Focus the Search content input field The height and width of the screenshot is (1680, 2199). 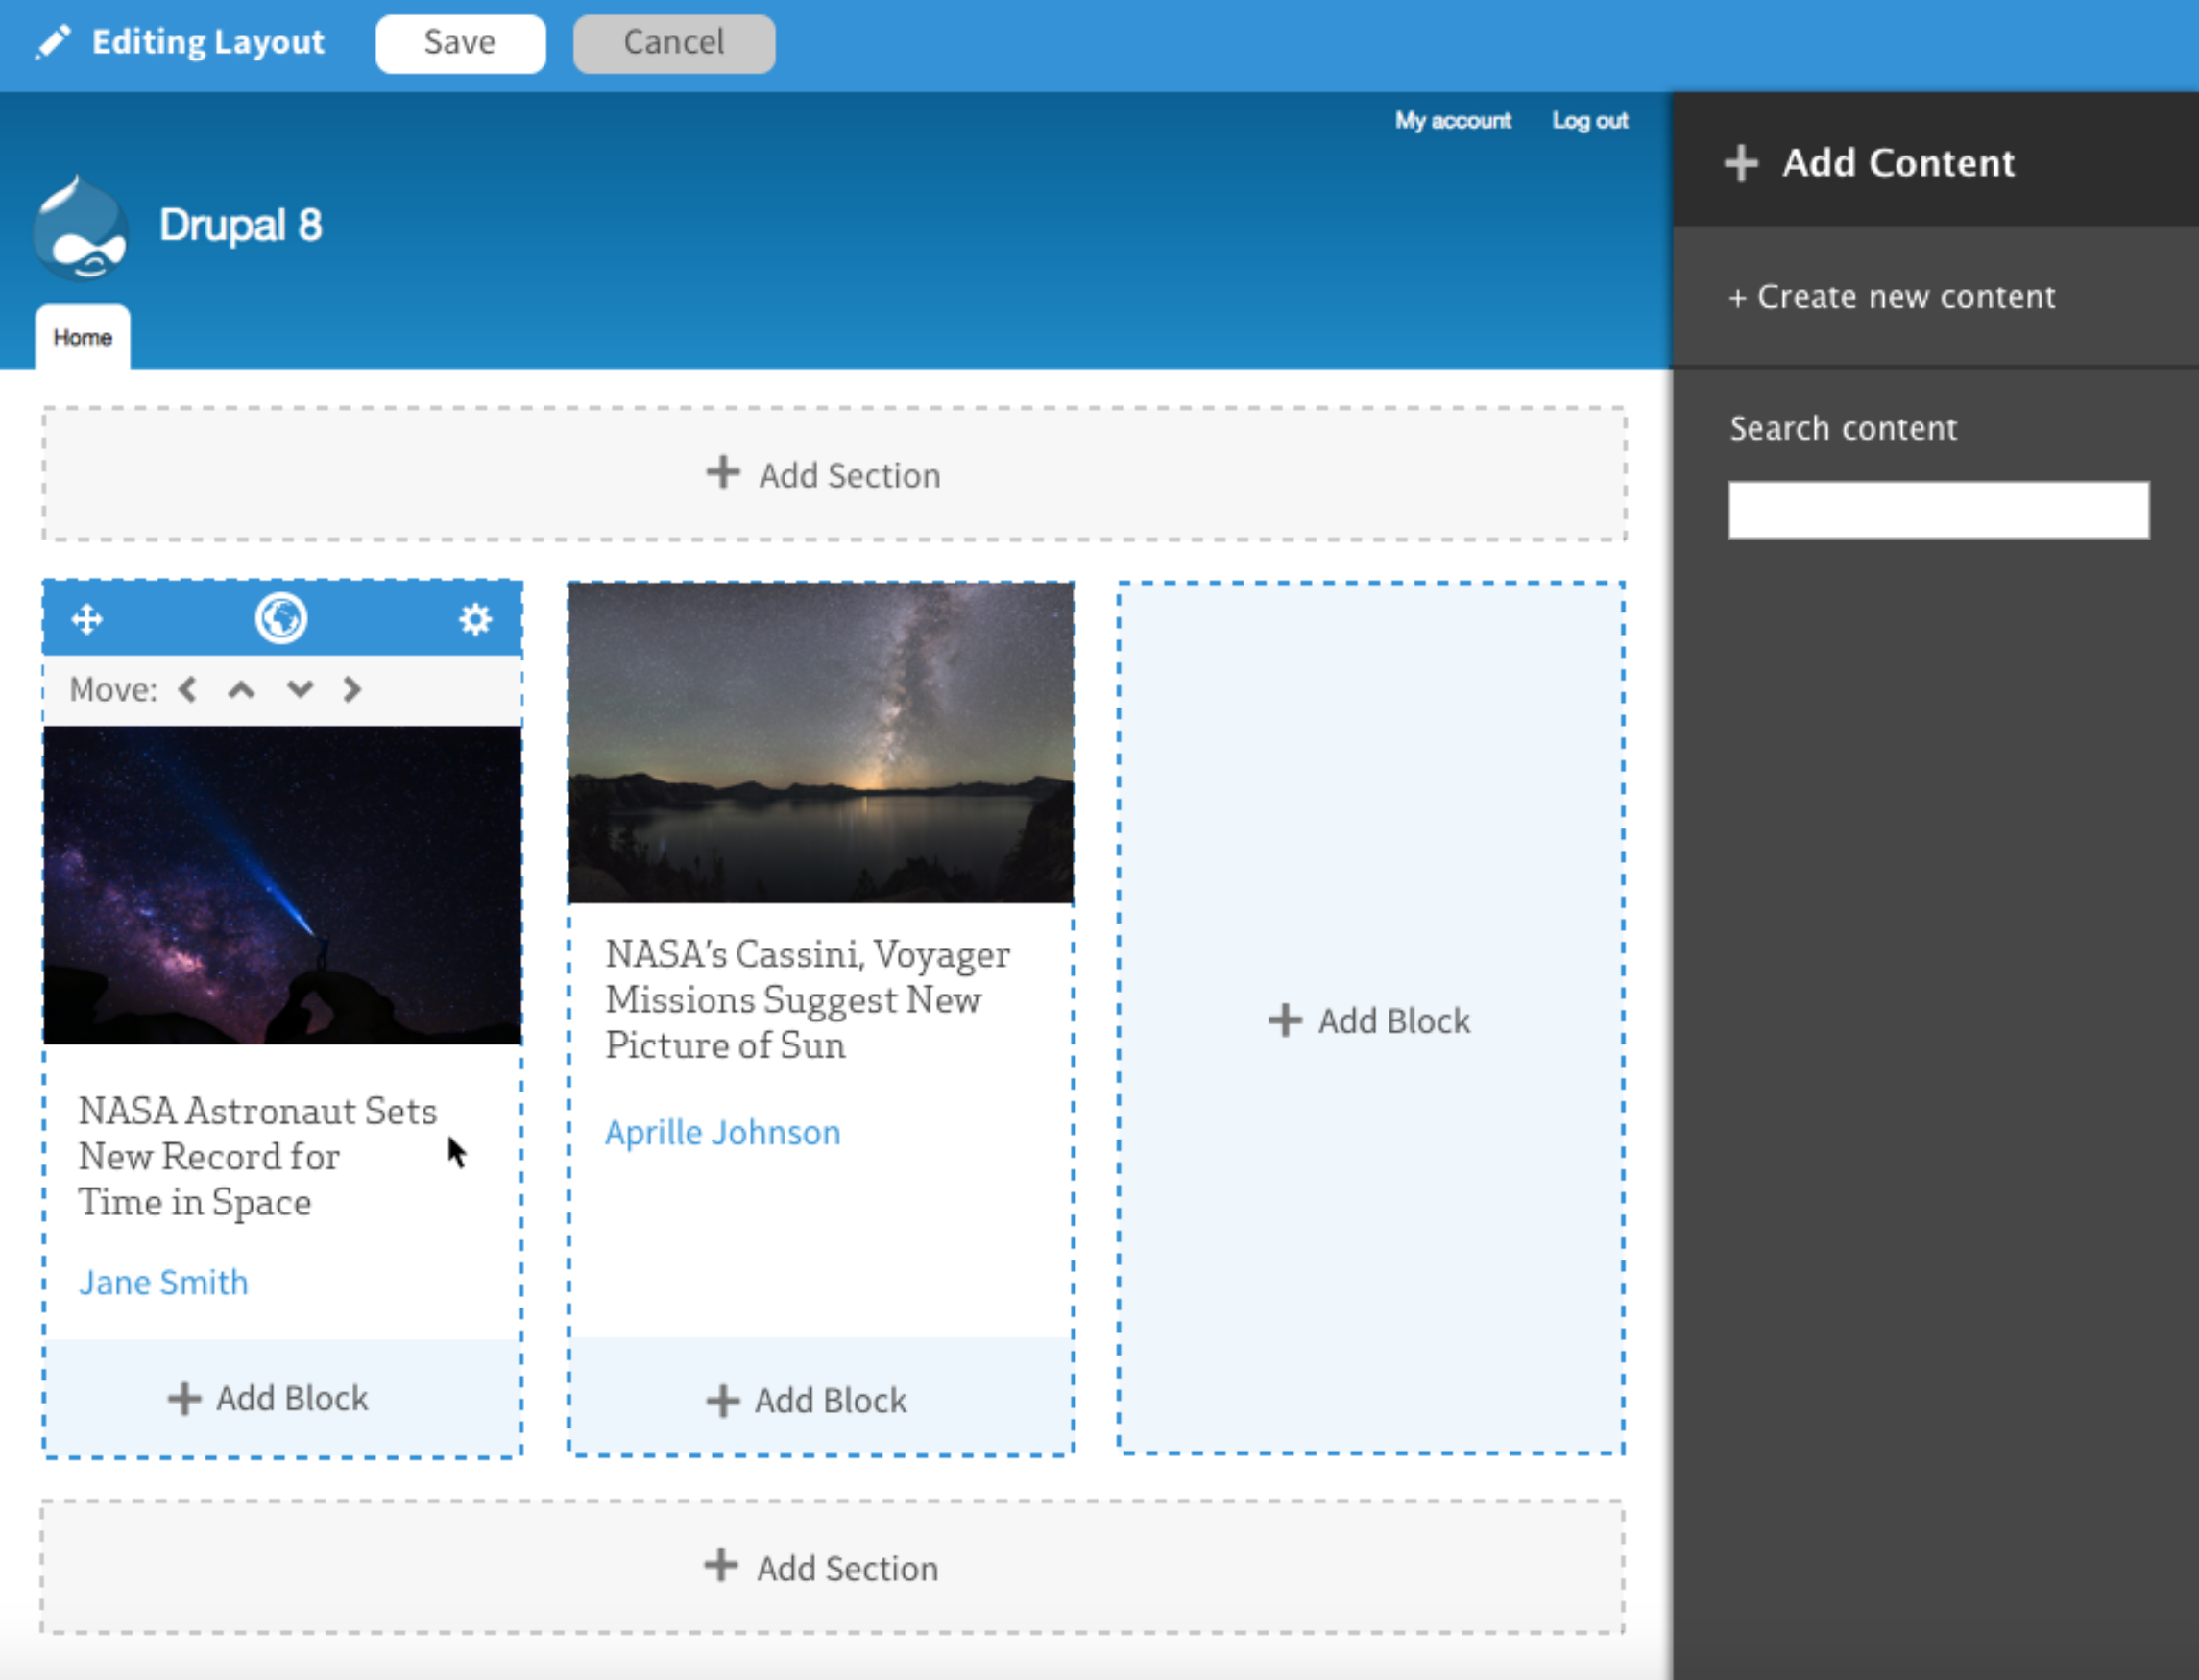(1938, 510)
